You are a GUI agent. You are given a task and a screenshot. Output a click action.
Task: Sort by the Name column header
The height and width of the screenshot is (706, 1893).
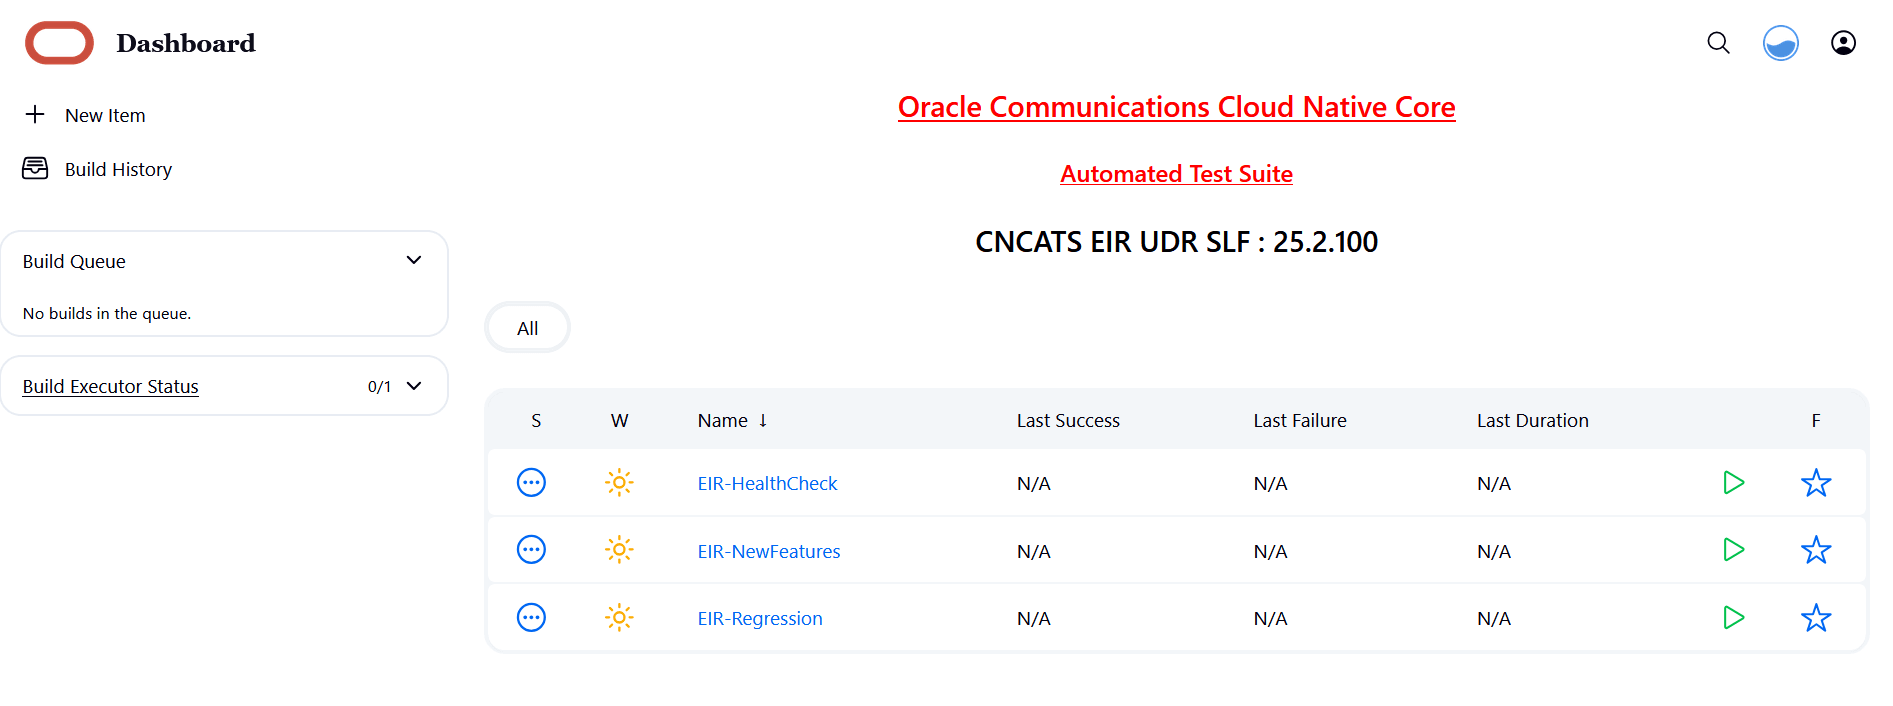pos(732,421)
